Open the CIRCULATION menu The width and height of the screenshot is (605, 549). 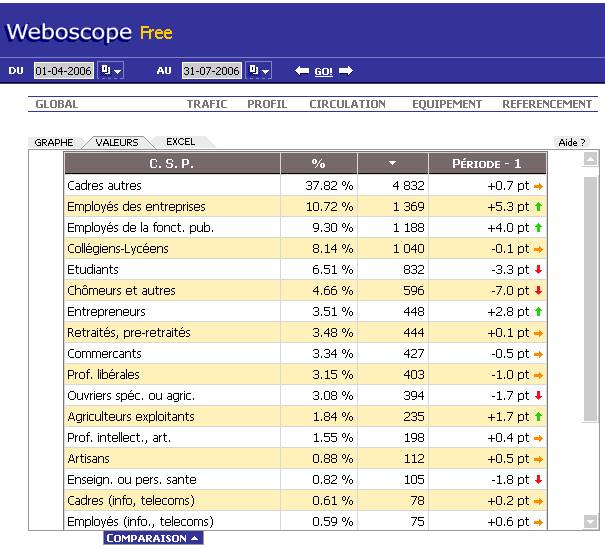348,104
